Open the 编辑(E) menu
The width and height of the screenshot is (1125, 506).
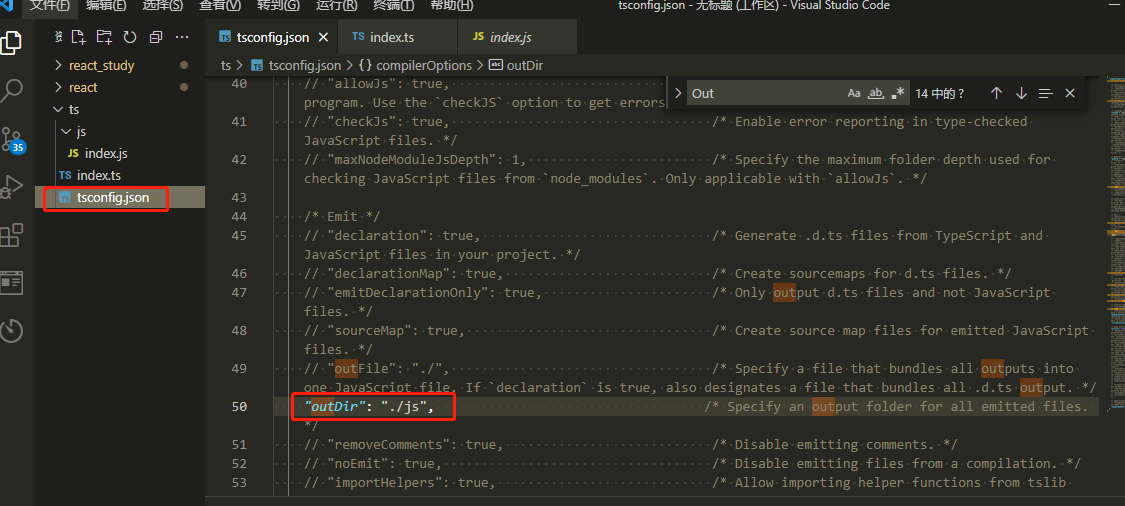click(105, 6)
